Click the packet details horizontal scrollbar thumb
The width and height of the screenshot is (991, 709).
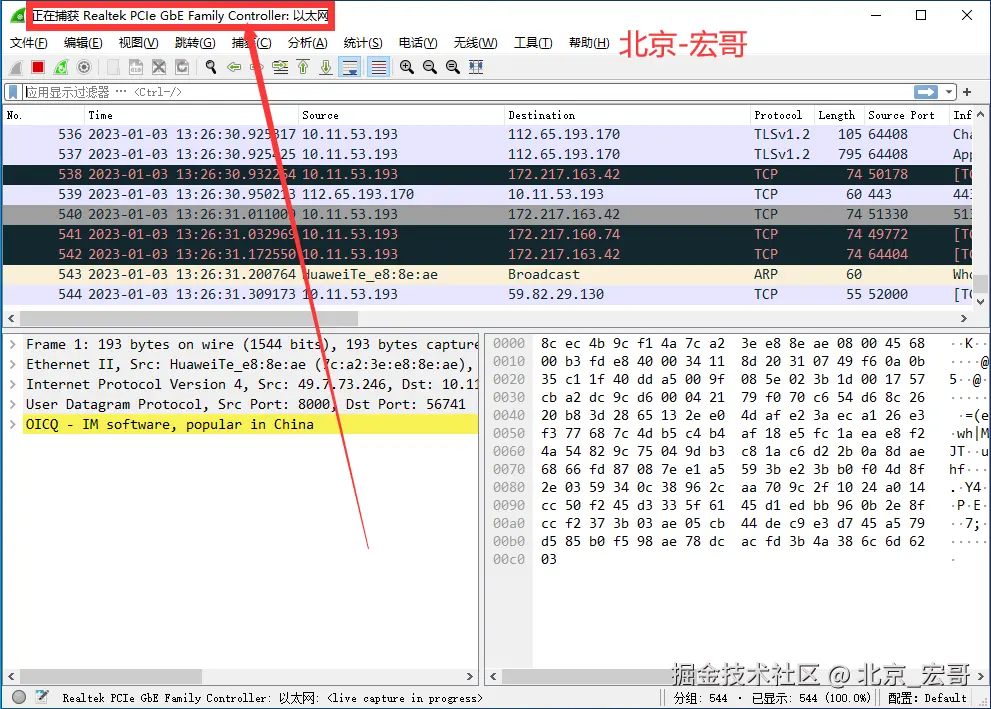click(x=111, y=676)
